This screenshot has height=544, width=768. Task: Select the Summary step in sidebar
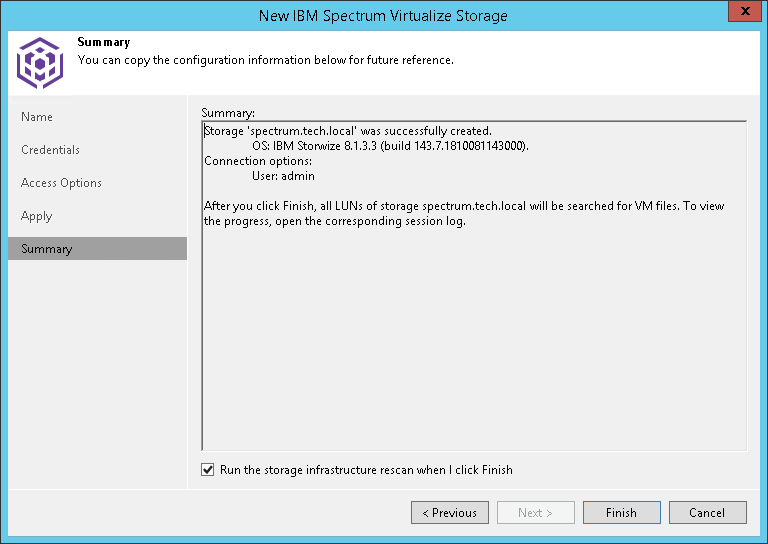[97, 249]
